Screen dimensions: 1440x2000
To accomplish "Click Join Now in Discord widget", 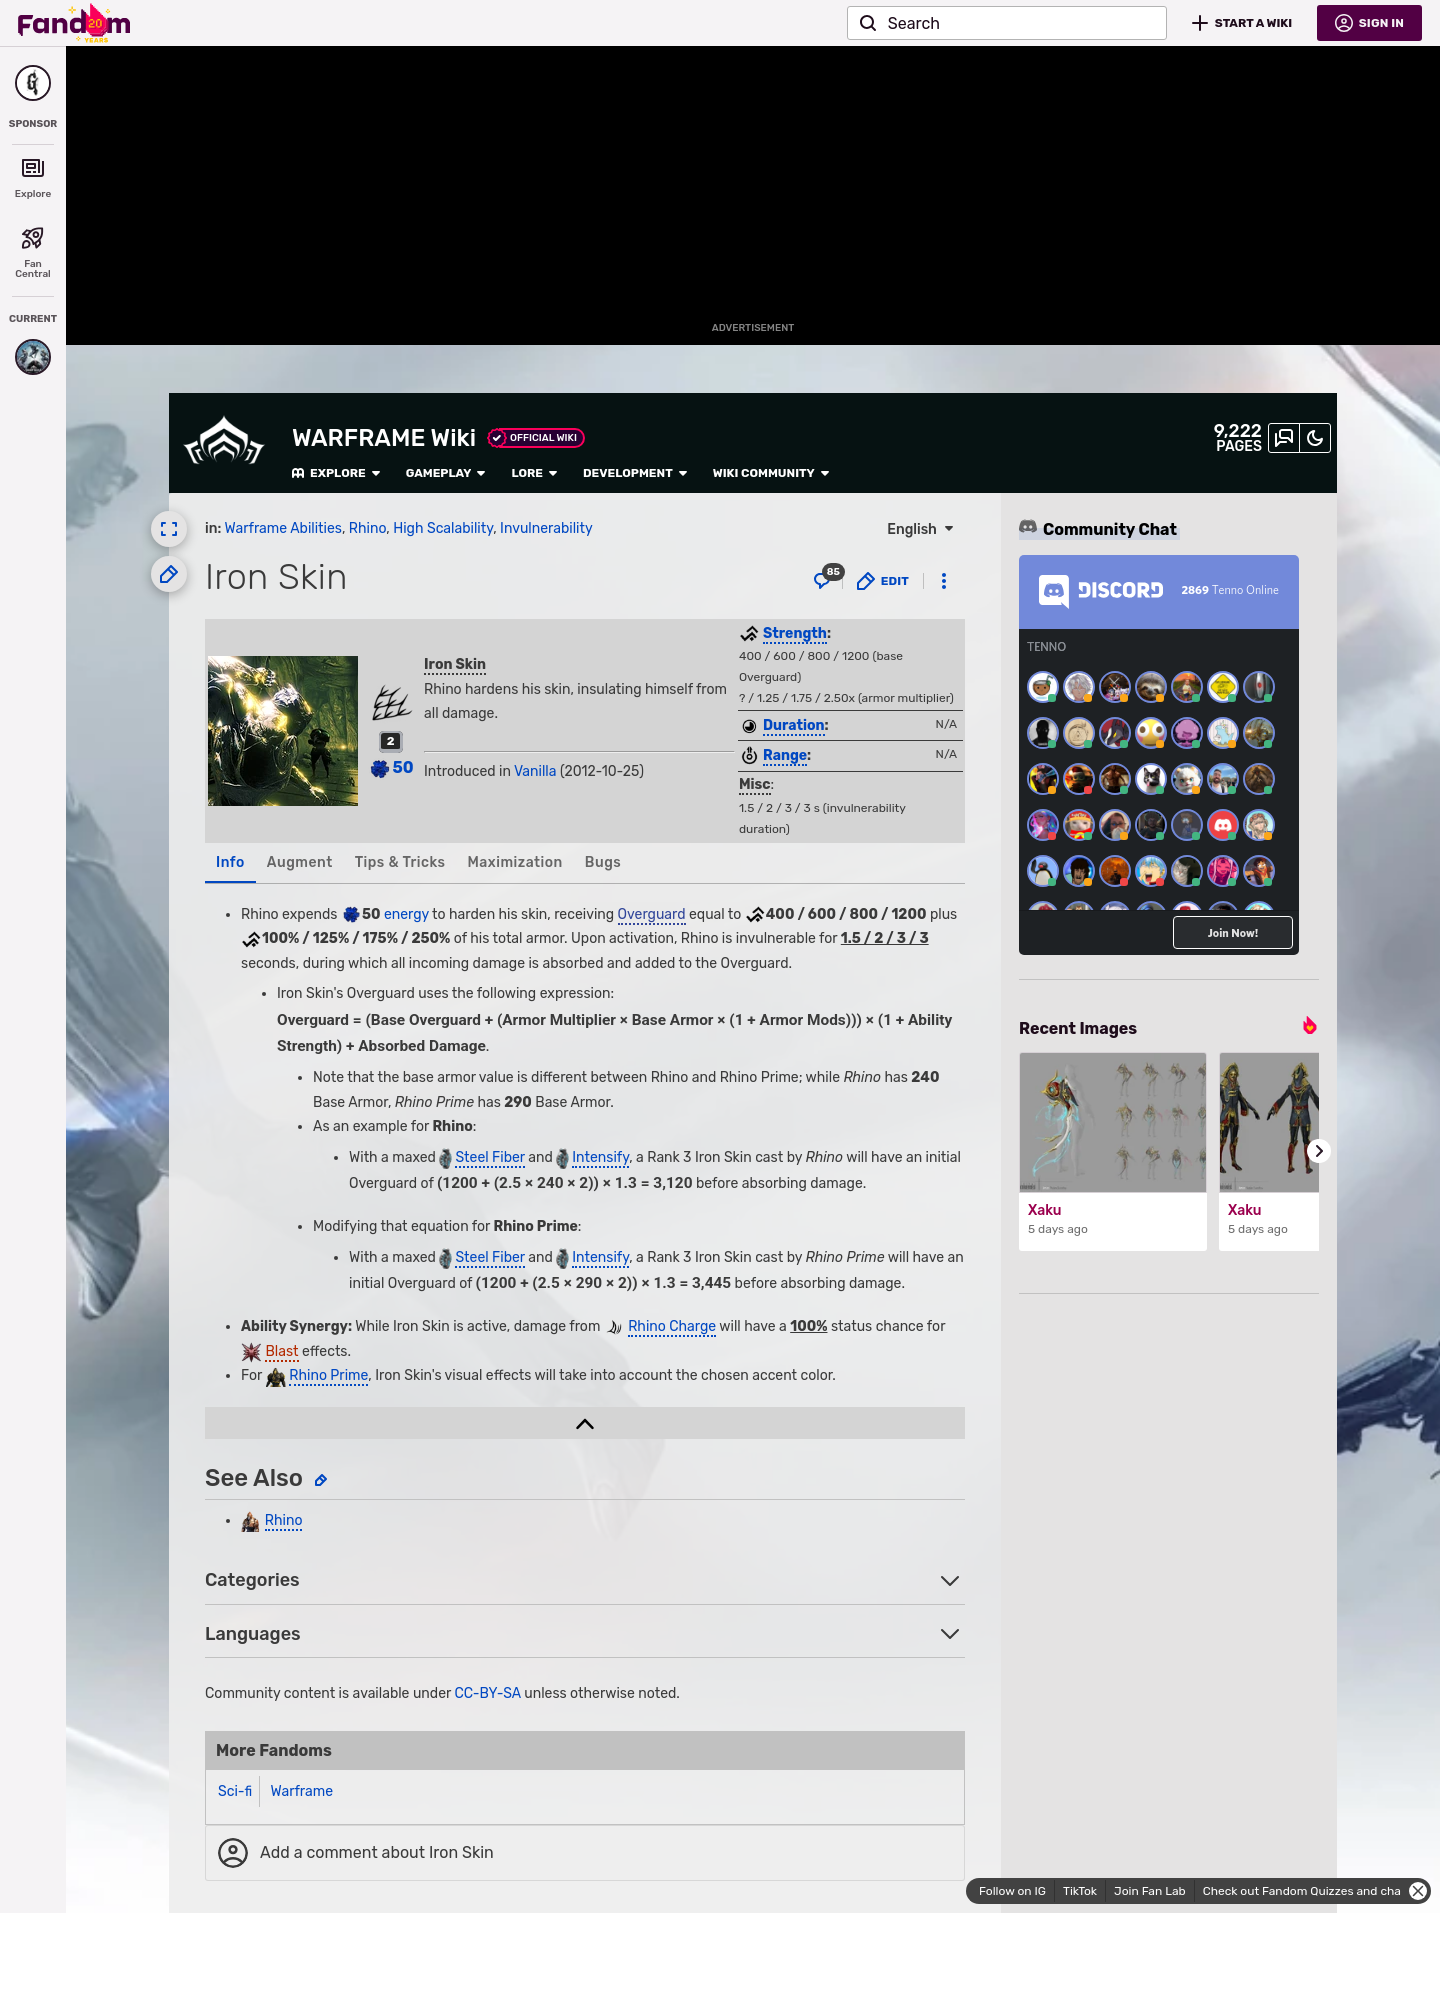I will point(1233,933).
